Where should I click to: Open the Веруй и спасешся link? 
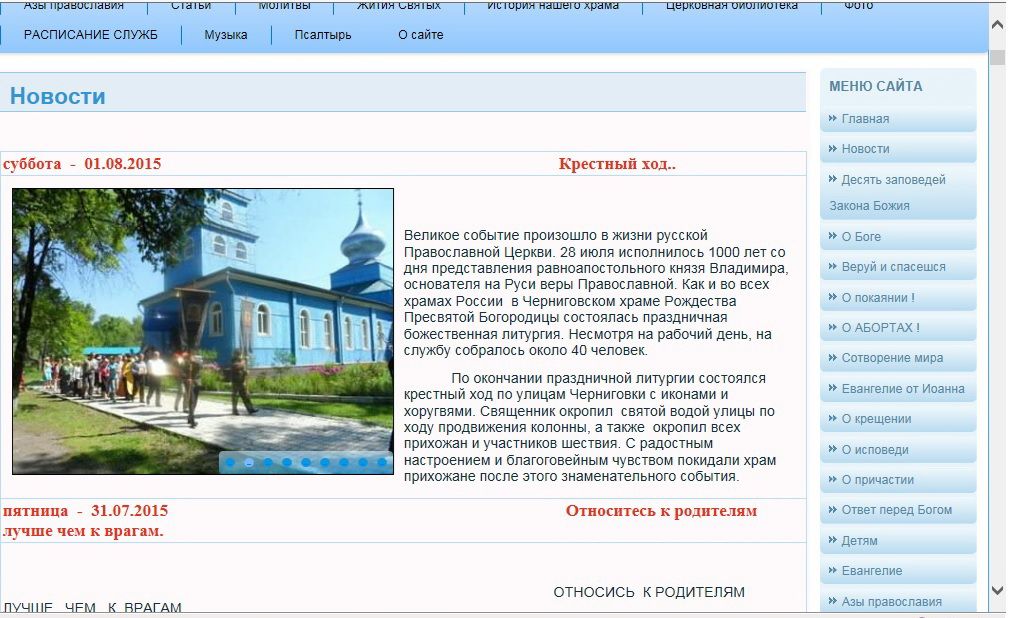(x=893, y=267)
